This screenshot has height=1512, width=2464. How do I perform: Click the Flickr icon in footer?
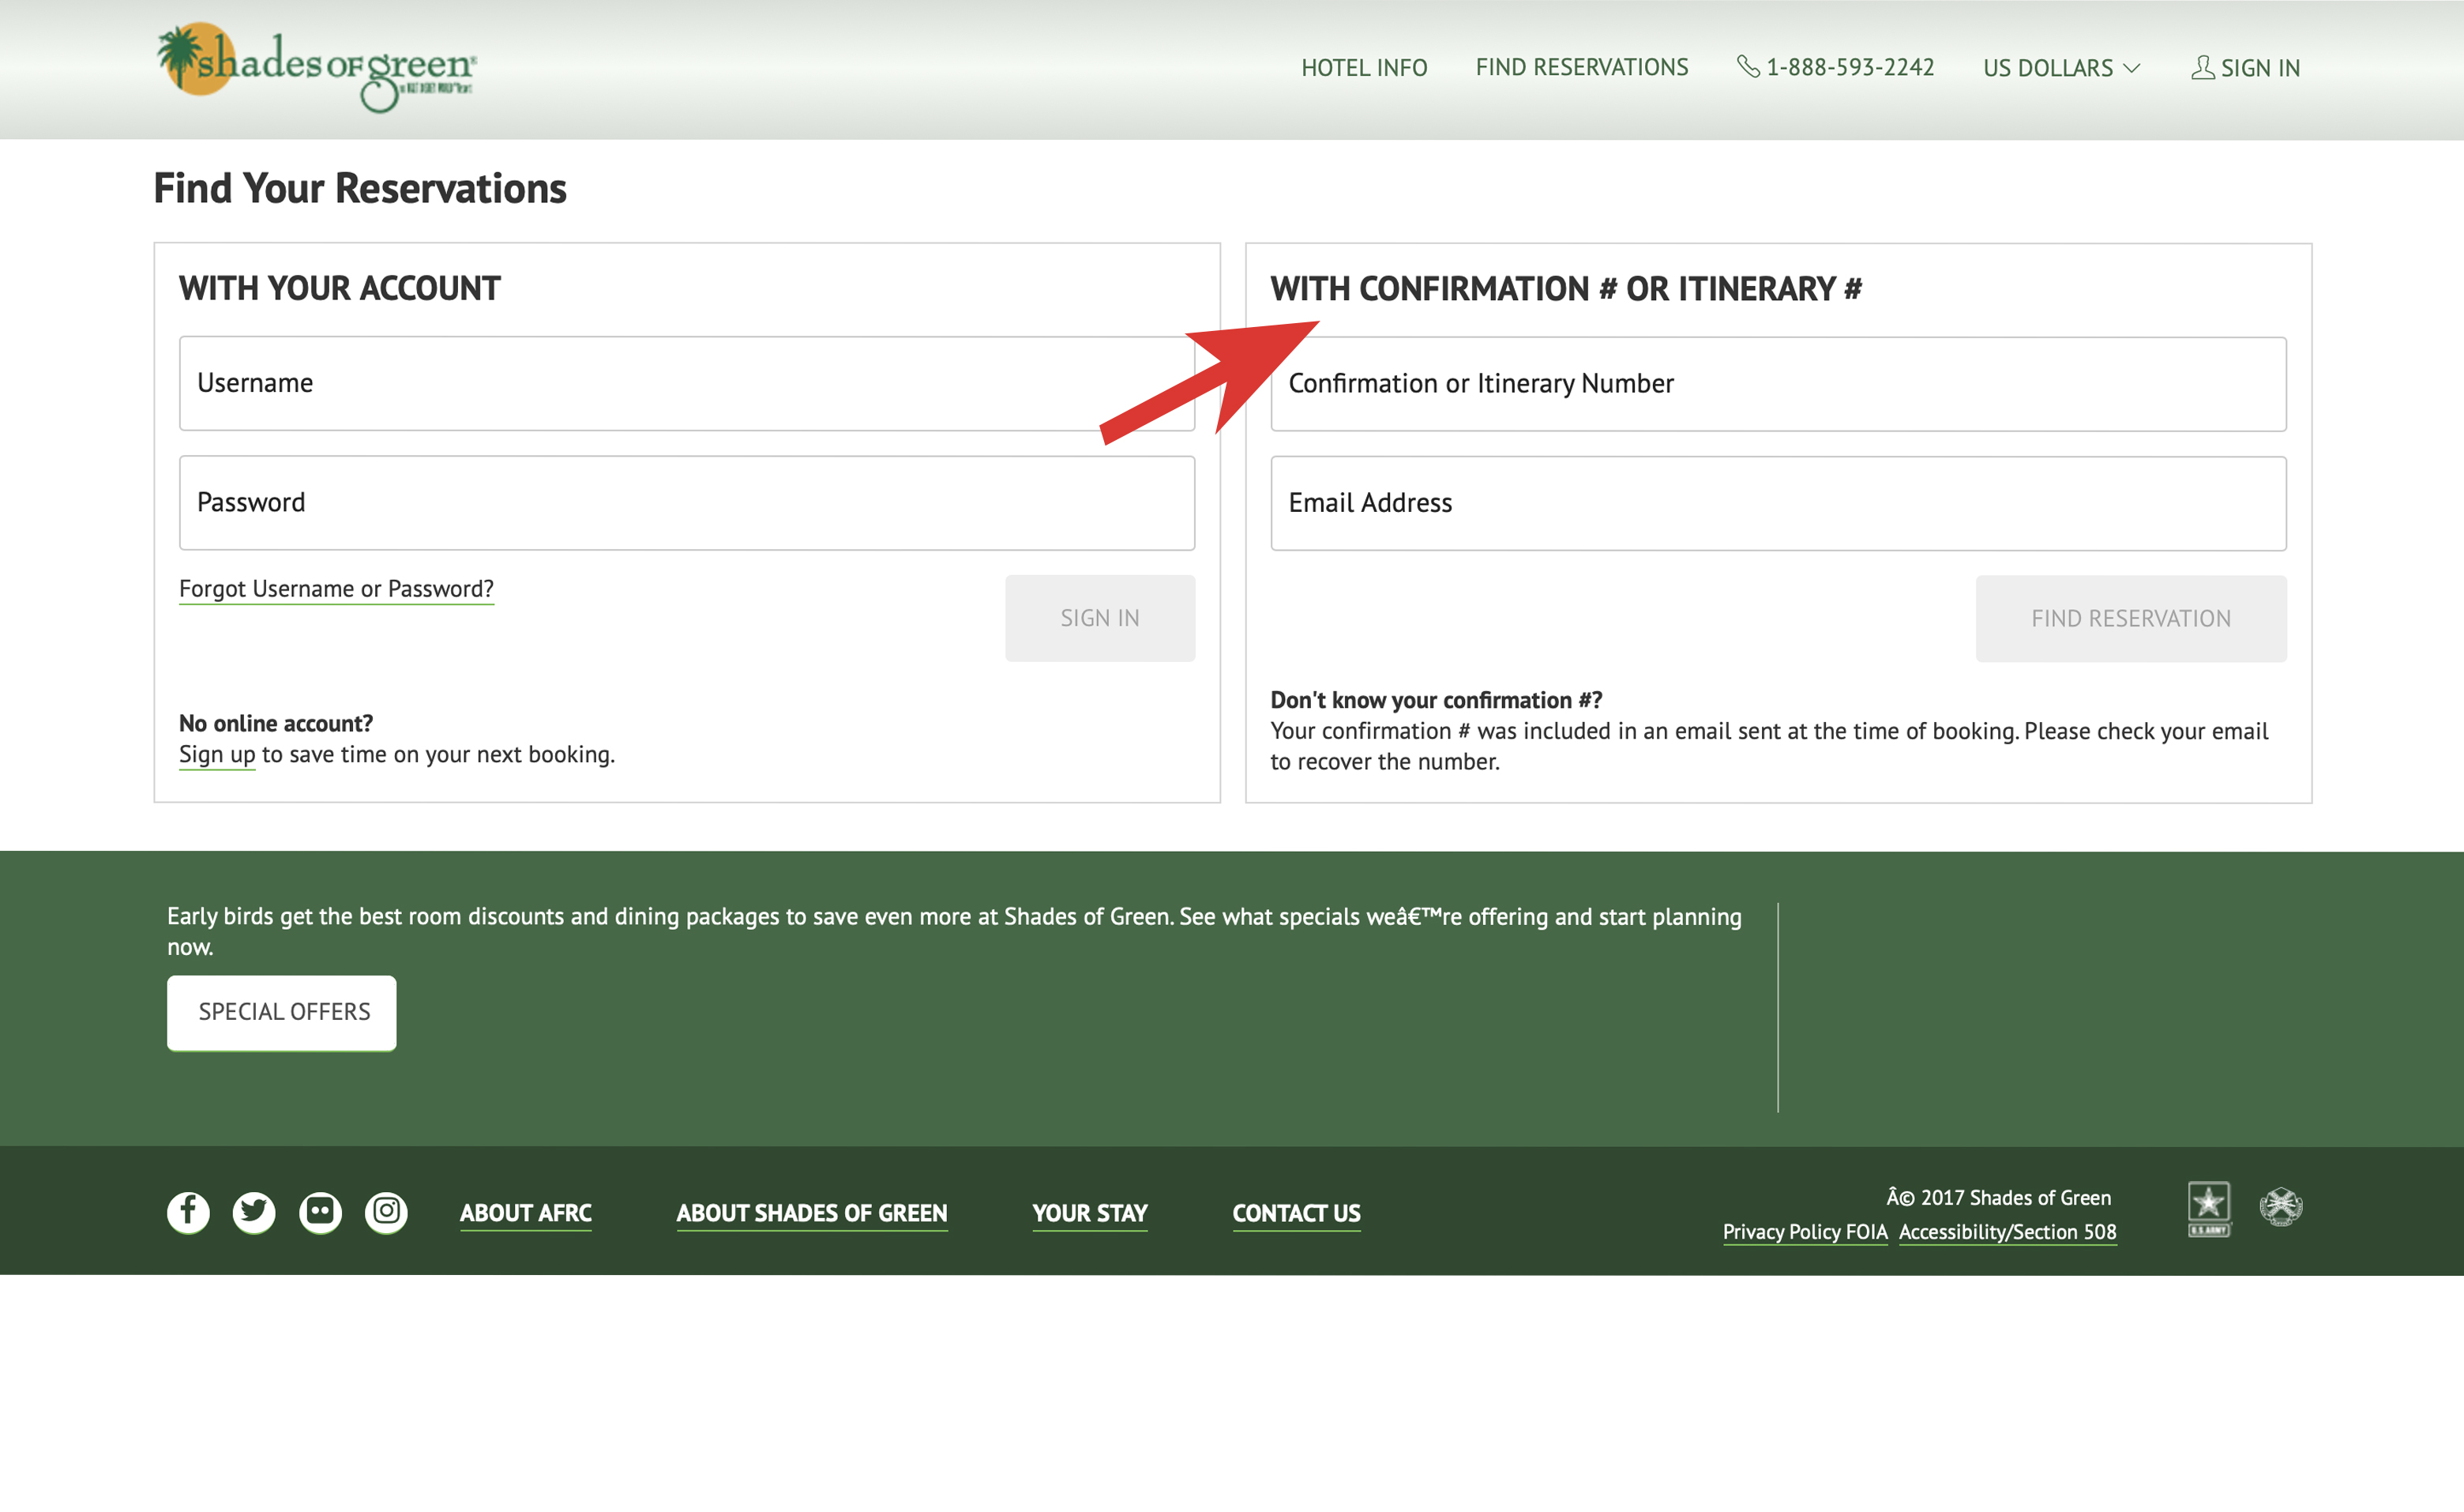pyautogui.click(x=318, y=1211)
